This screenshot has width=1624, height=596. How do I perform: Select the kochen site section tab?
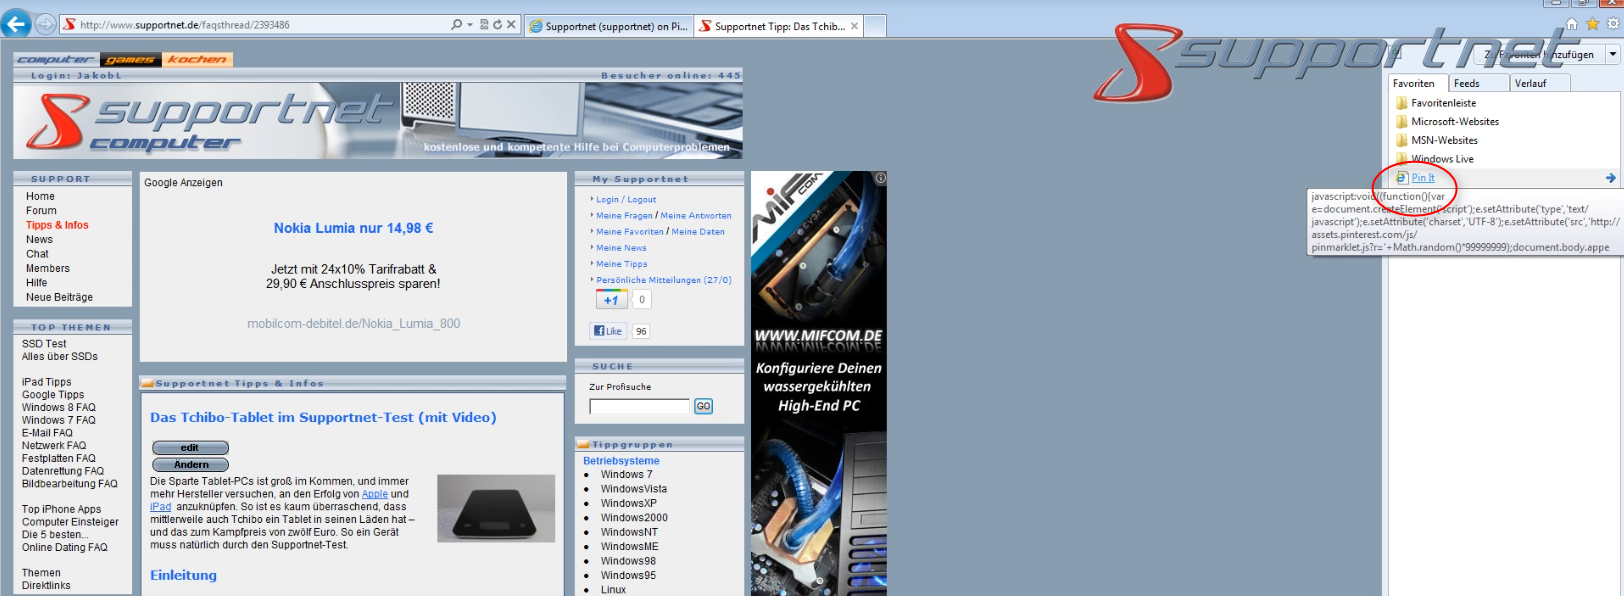[197, 59]
